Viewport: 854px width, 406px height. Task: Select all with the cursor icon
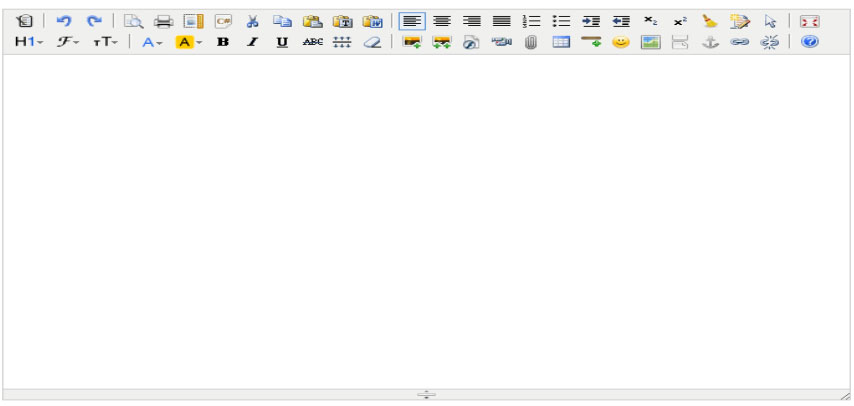770,22
